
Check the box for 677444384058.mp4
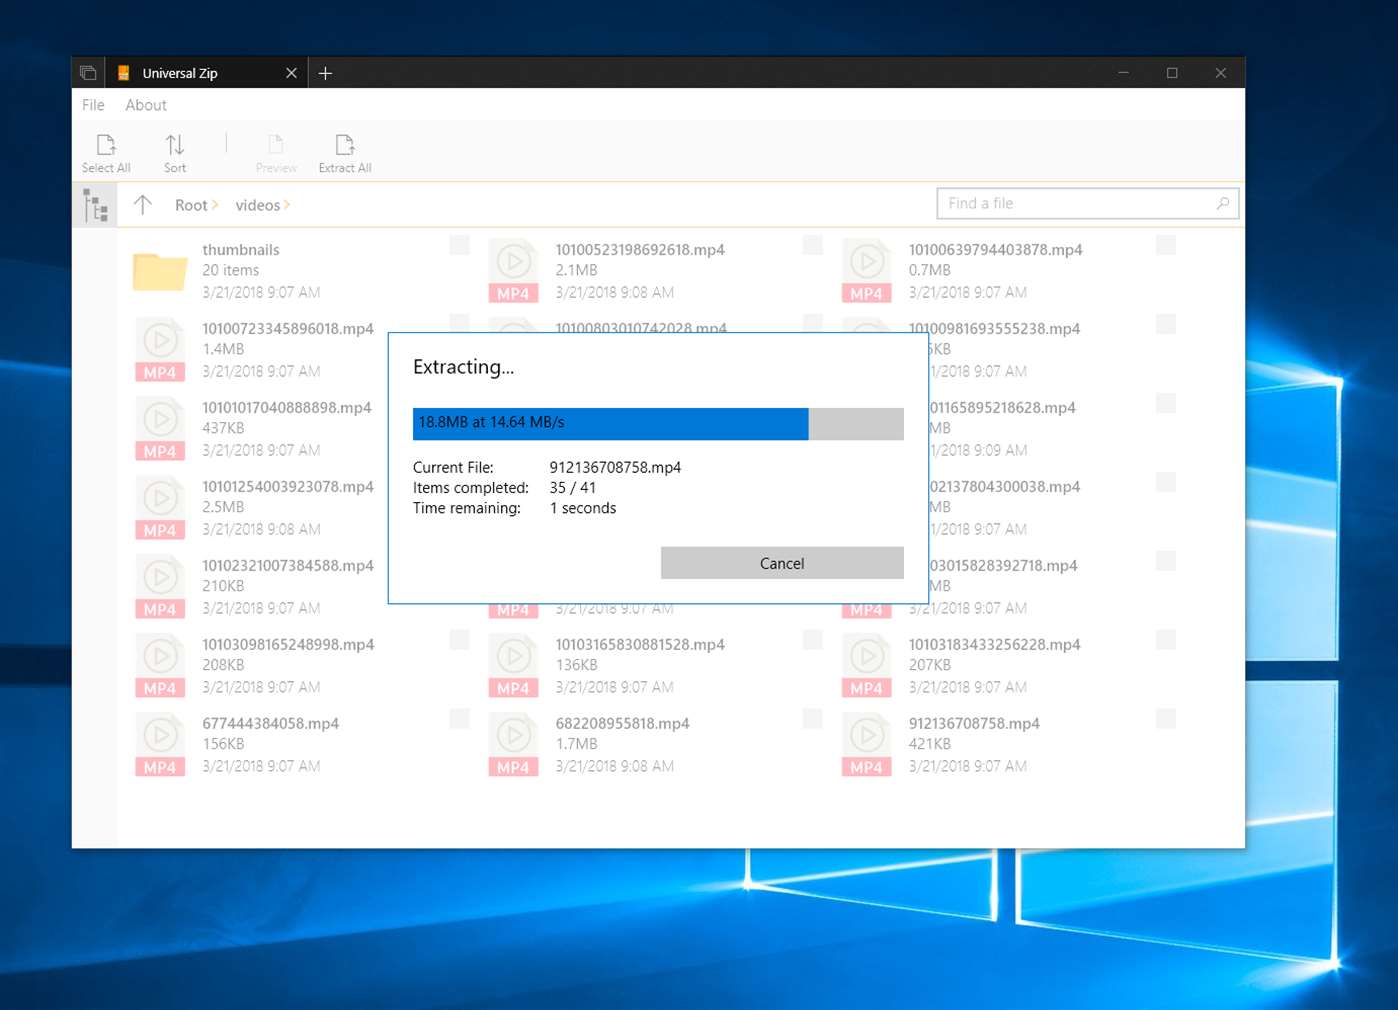coord(460,719)
